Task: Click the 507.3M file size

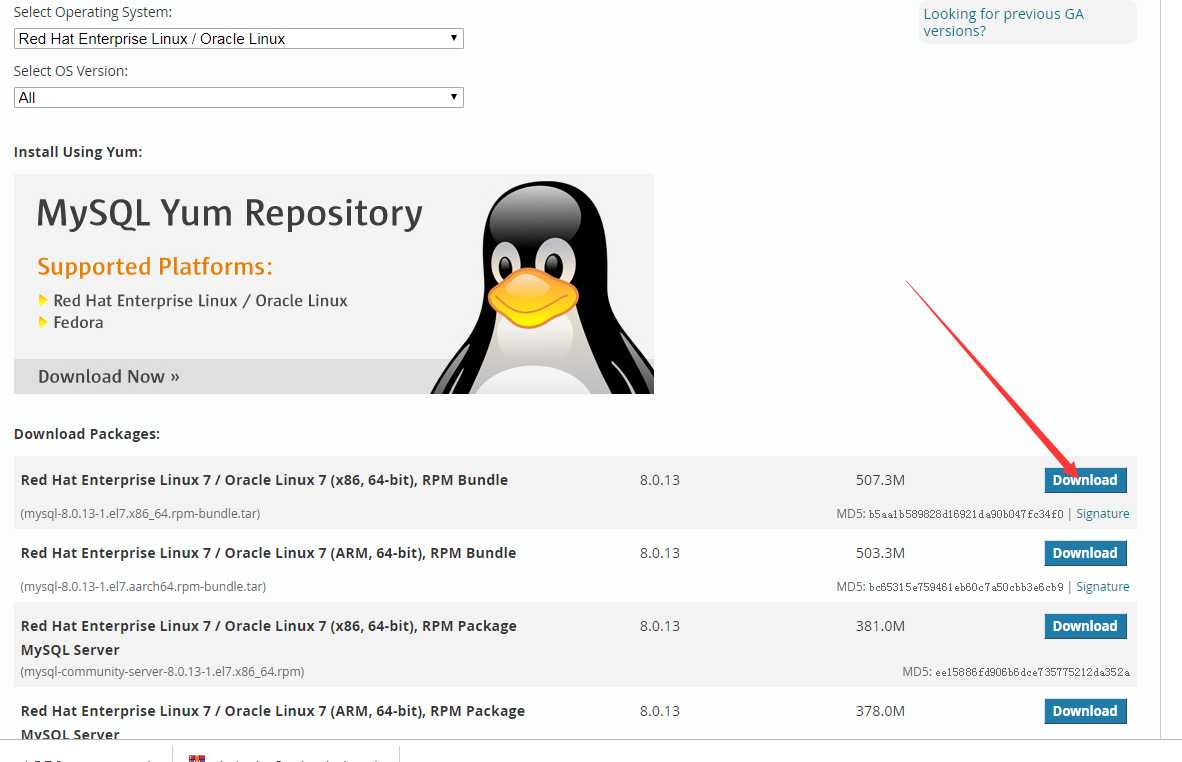Action: pyautogui.click(x=880, y=480)
